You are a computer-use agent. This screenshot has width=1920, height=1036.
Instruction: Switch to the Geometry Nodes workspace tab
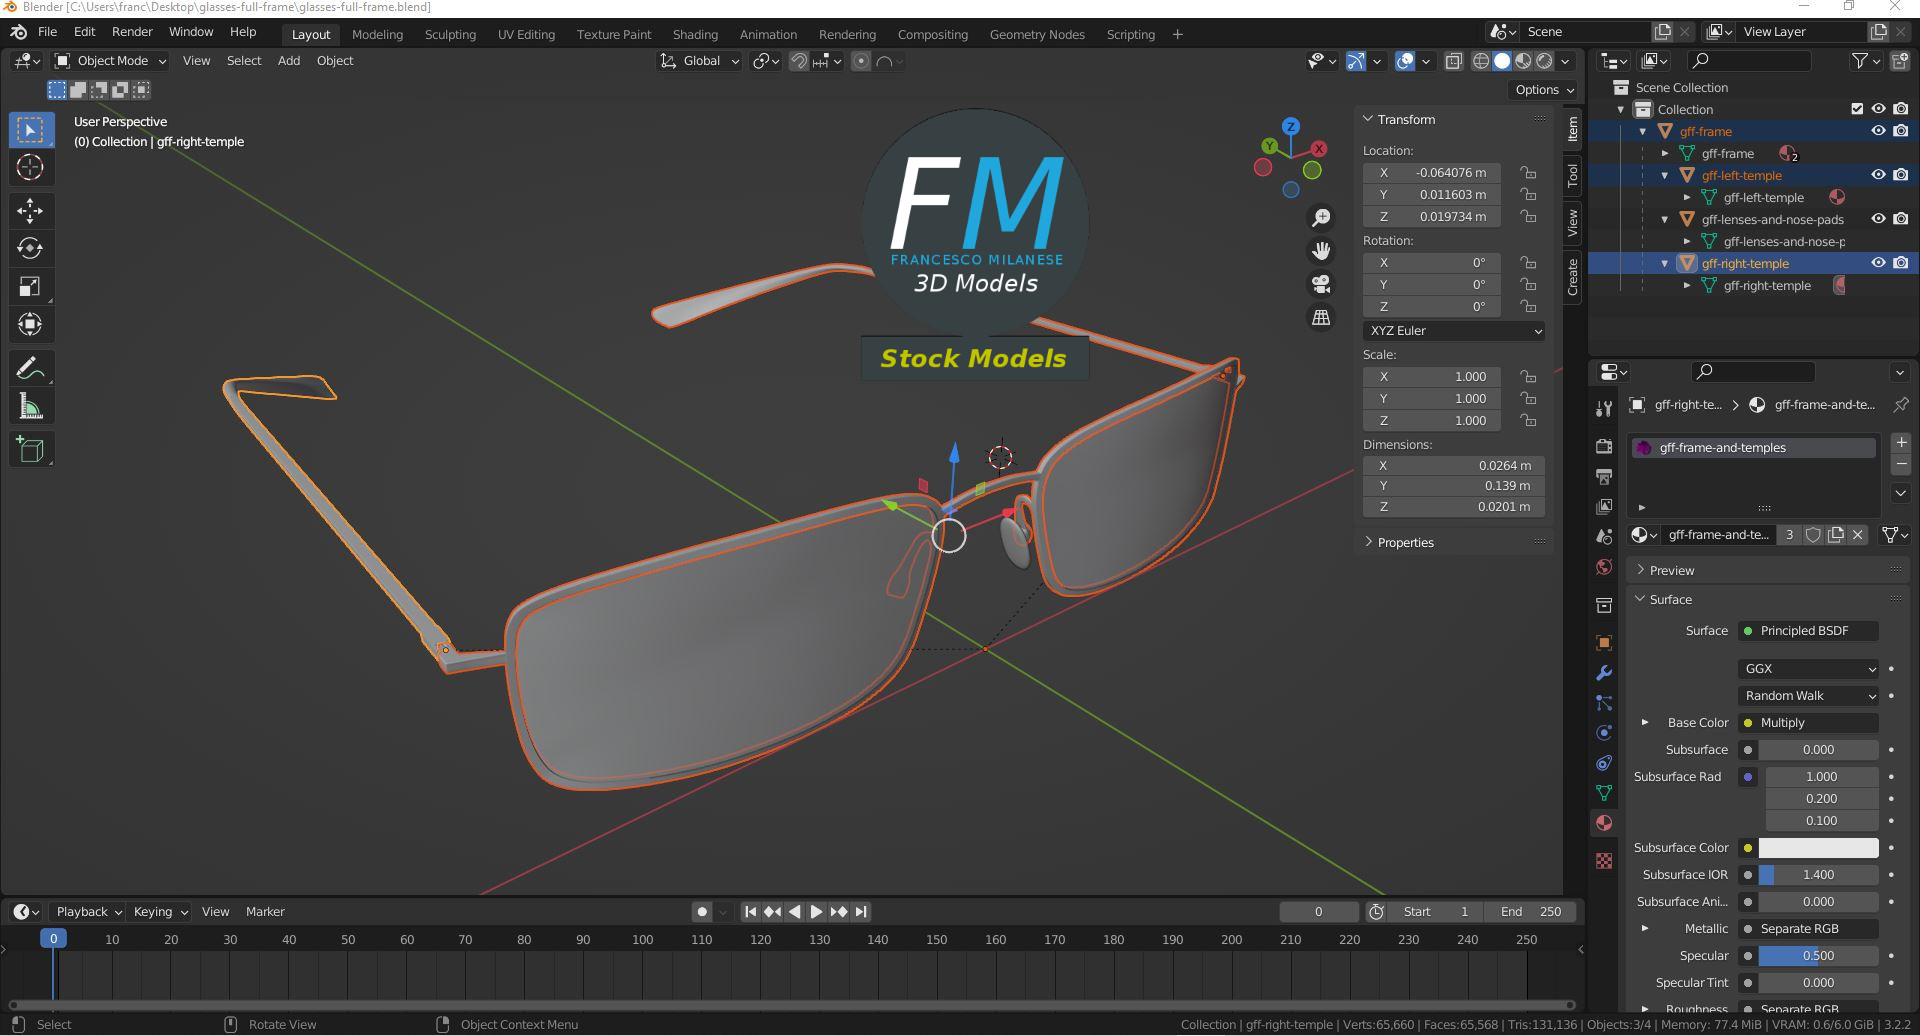[x=1037, y=34]
